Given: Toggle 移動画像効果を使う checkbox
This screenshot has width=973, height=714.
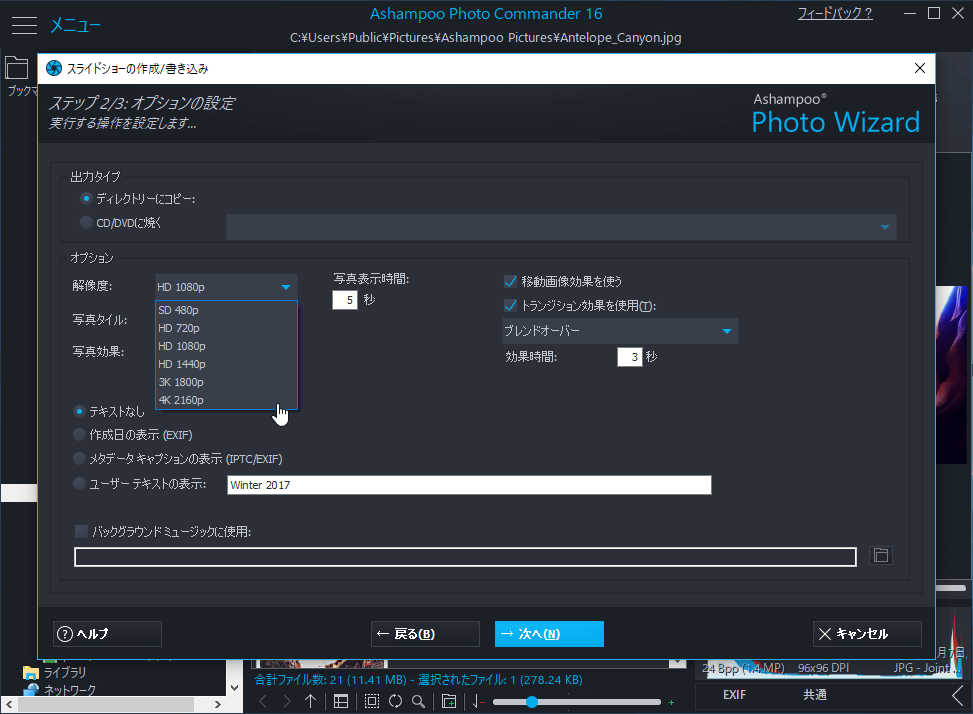Looking at the screenshot, I should point(510,282).
